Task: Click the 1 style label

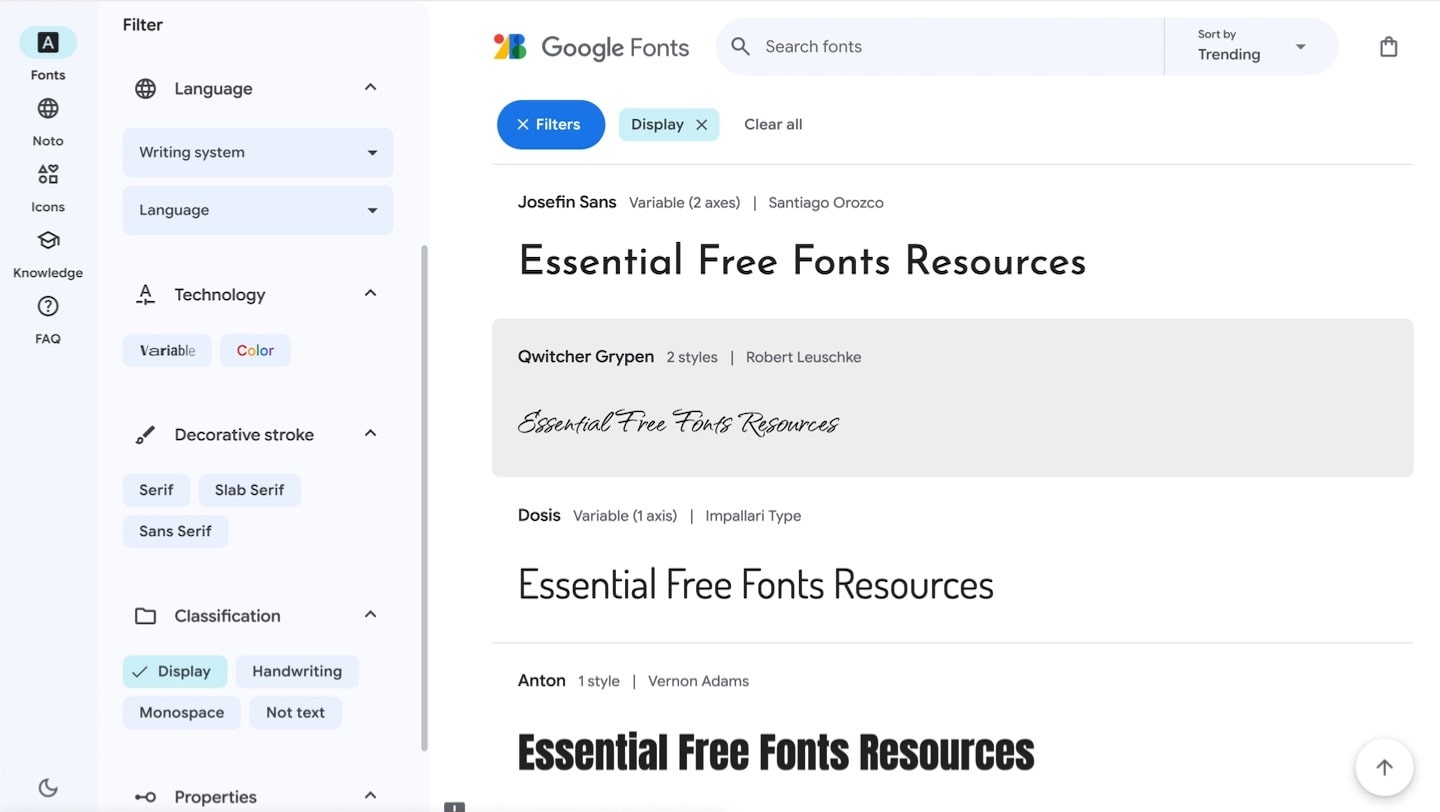Action: coord(599,681)
